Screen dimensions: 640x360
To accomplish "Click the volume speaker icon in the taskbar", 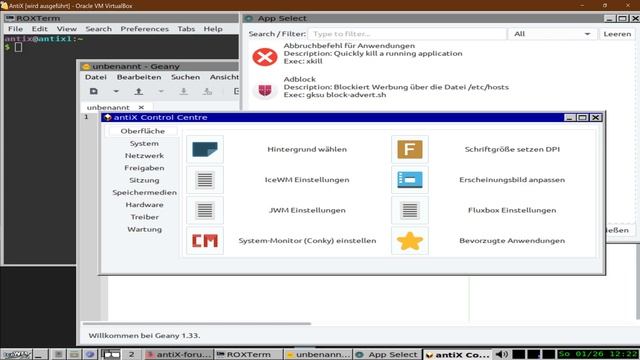I will tap(501, 354).
